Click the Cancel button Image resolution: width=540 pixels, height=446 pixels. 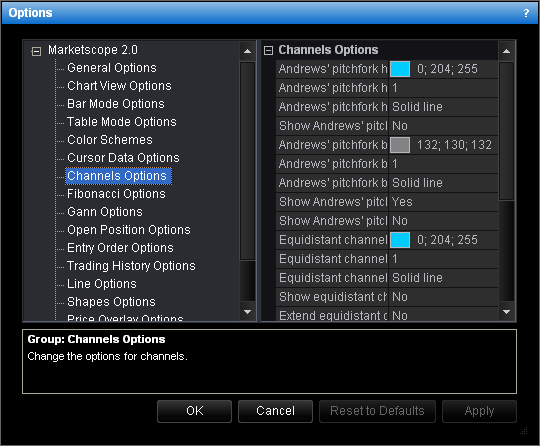(276, 411)
